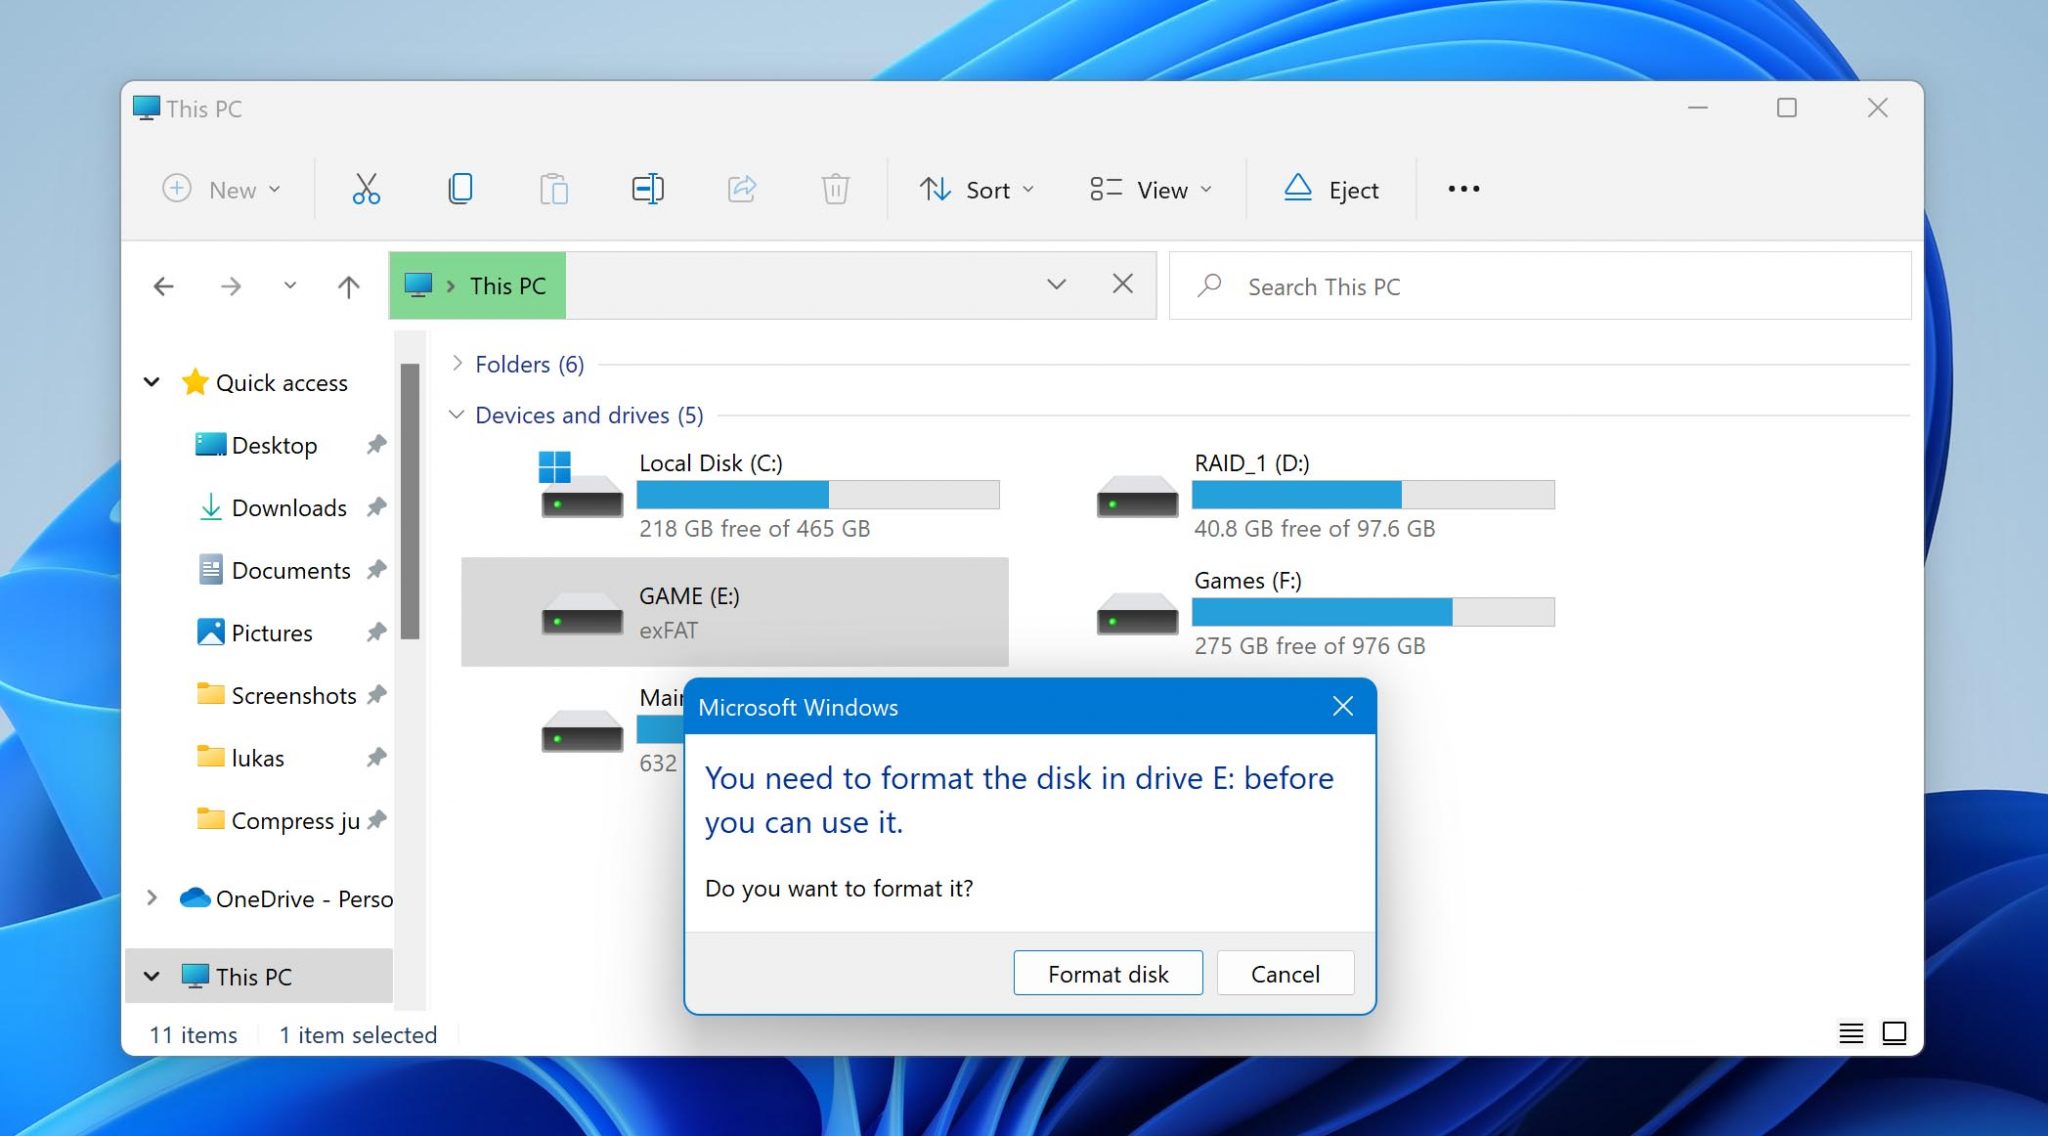
Task: Toggle thumbnail layout view icon
Action: click(1894, 1032)
